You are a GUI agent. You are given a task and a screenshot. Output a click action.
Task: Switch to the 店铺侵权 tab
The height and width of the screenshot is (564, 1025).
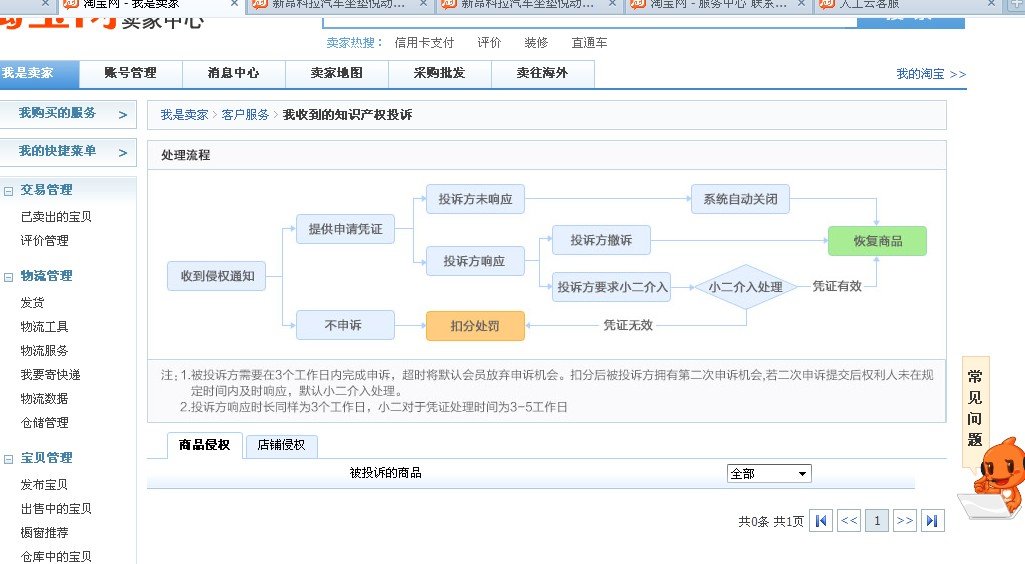(x=281, y=445)
